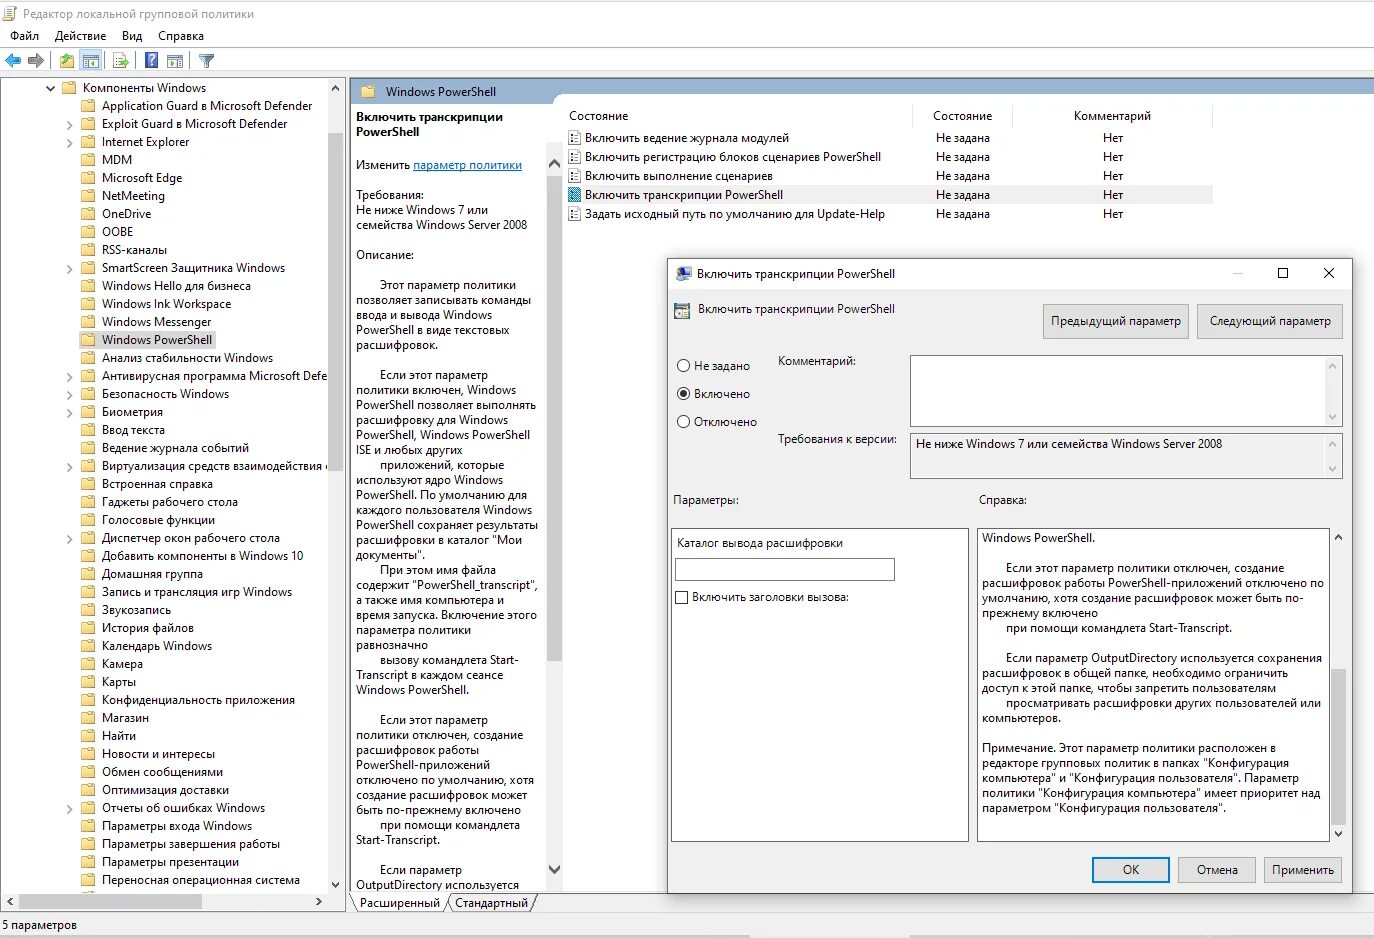Image resolution: width=1374 pixels, height=938 pixels.
Task: Click the up-one-level folder toolbar icon
Action: coord(67,61)
